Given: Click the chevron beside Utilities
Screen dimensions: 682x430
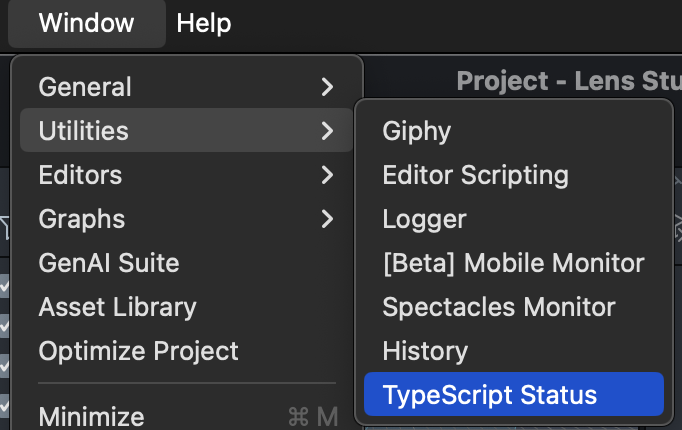Looking at the screenshot, I should pos(327,131).
